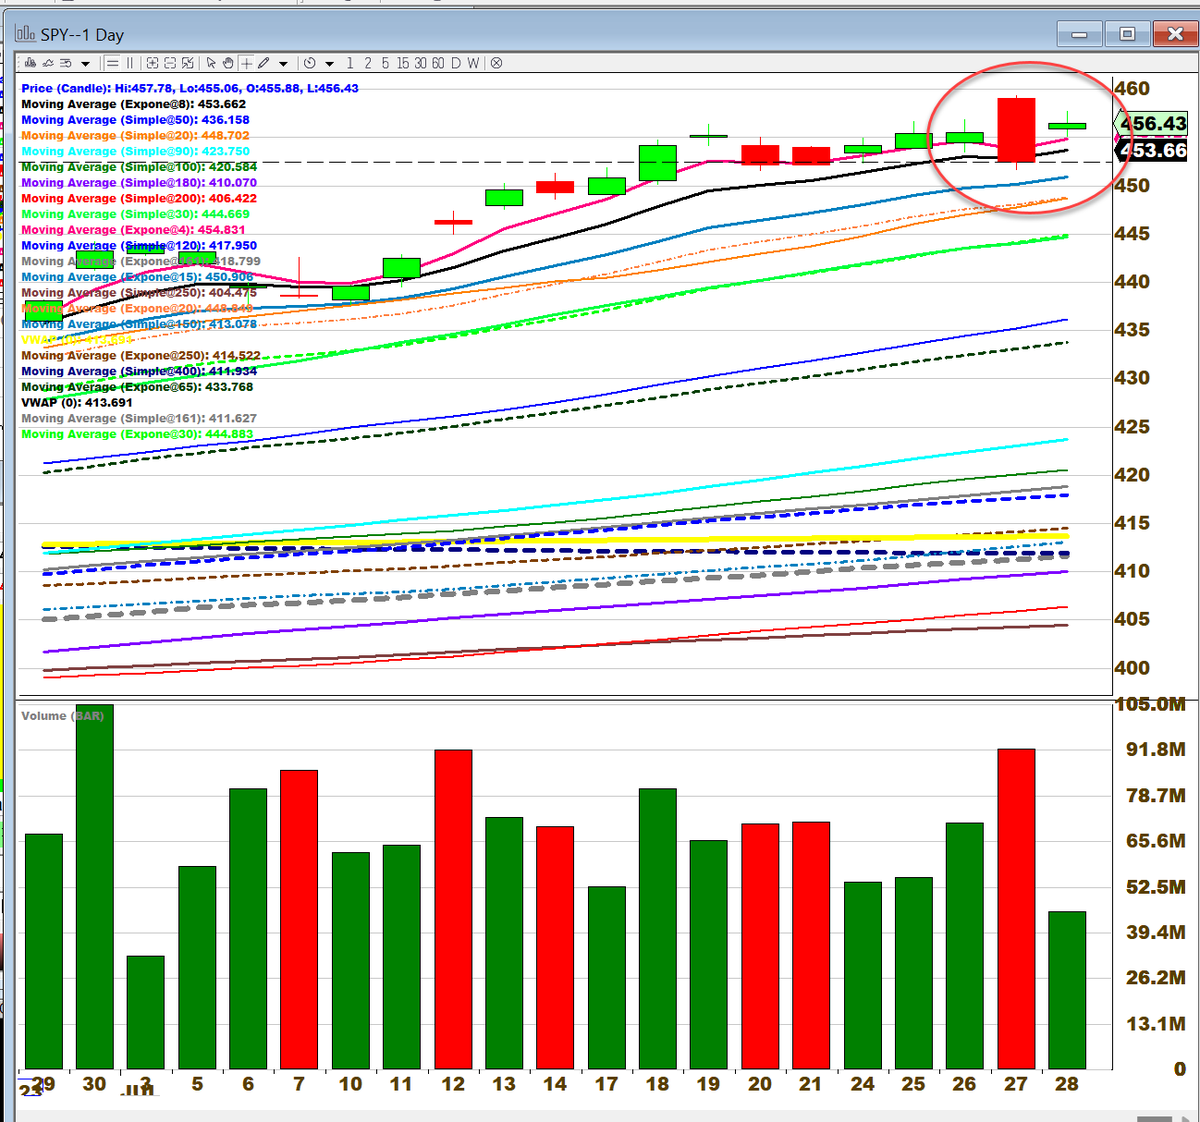Select the Moving Average (Simple@400): 411.934 legend
This screenshot has height=1122, width=1200.
(139, 371)
